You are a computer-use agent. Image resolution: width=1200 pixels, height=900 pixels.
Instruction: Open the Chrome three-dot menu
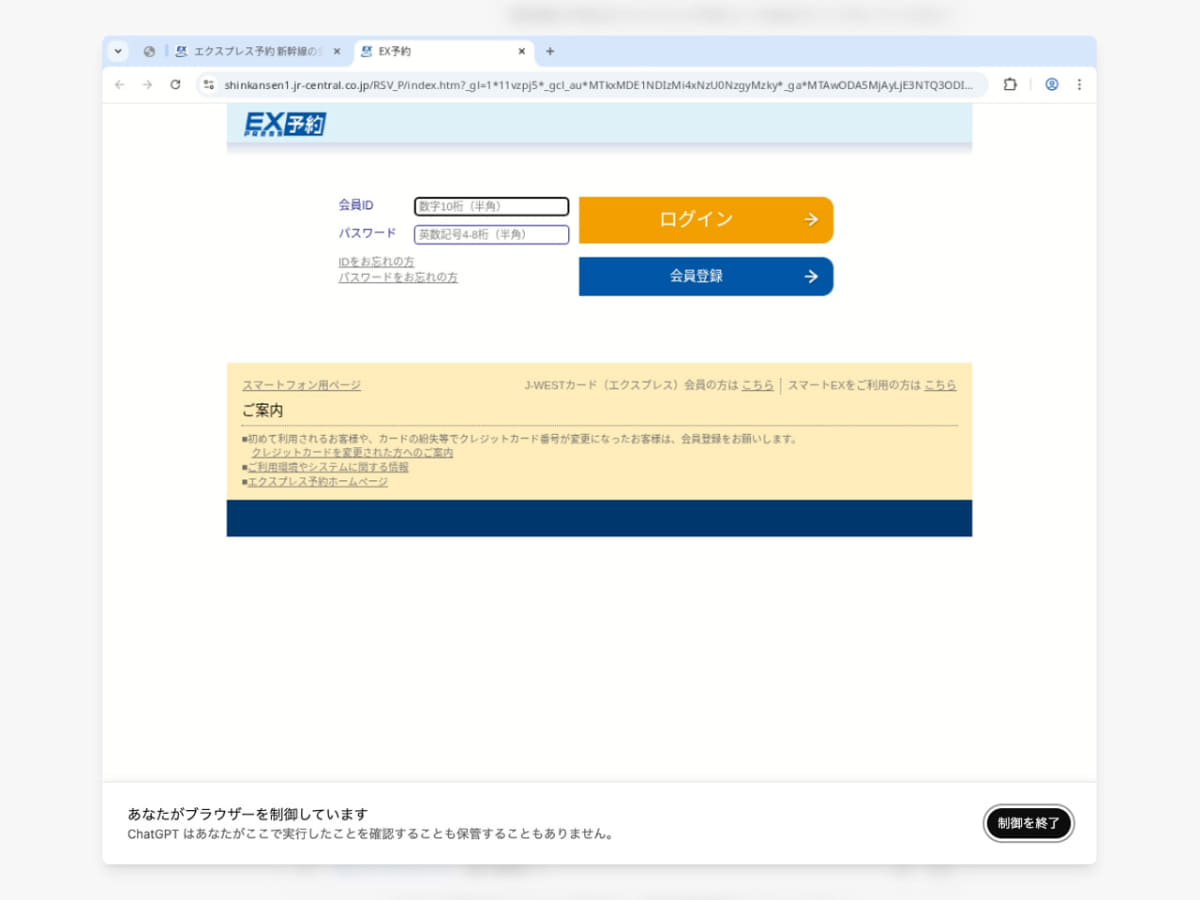coord(1079,85)
